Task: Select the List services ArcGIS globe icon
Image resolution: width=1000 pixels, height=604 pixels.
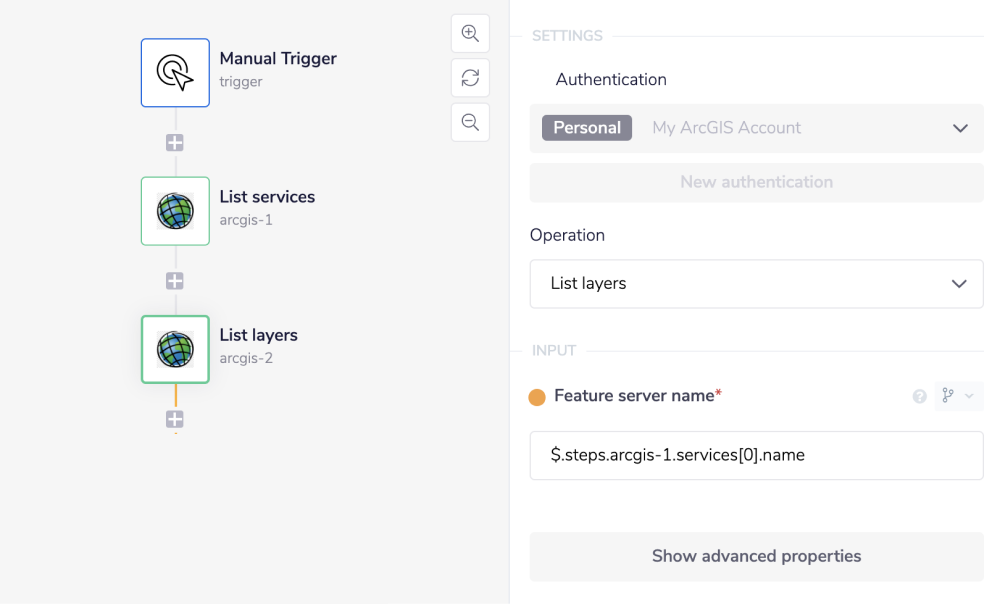Action: pos(175,211)
